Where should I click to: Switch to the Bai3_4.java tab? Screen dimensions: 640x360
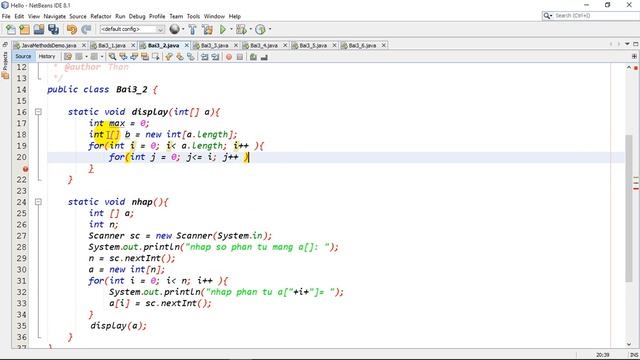[264, 45]
